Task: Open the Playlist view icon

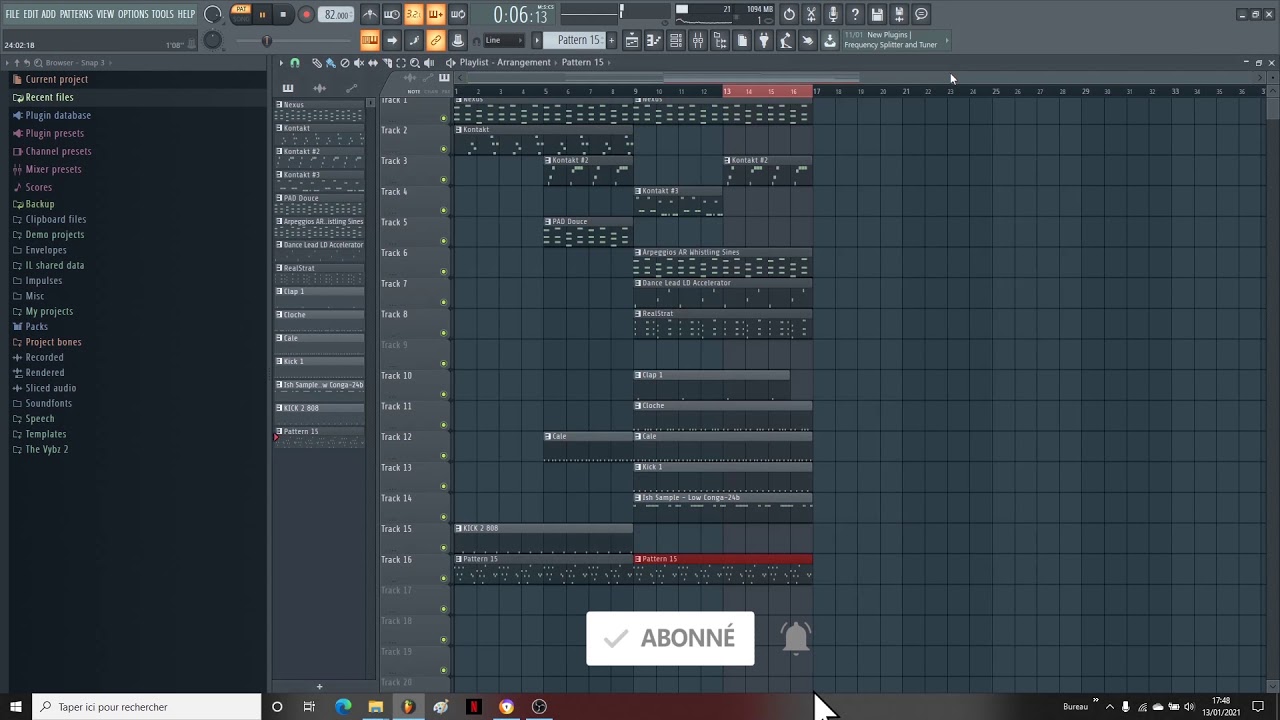Action: click(x=632, y=40)
